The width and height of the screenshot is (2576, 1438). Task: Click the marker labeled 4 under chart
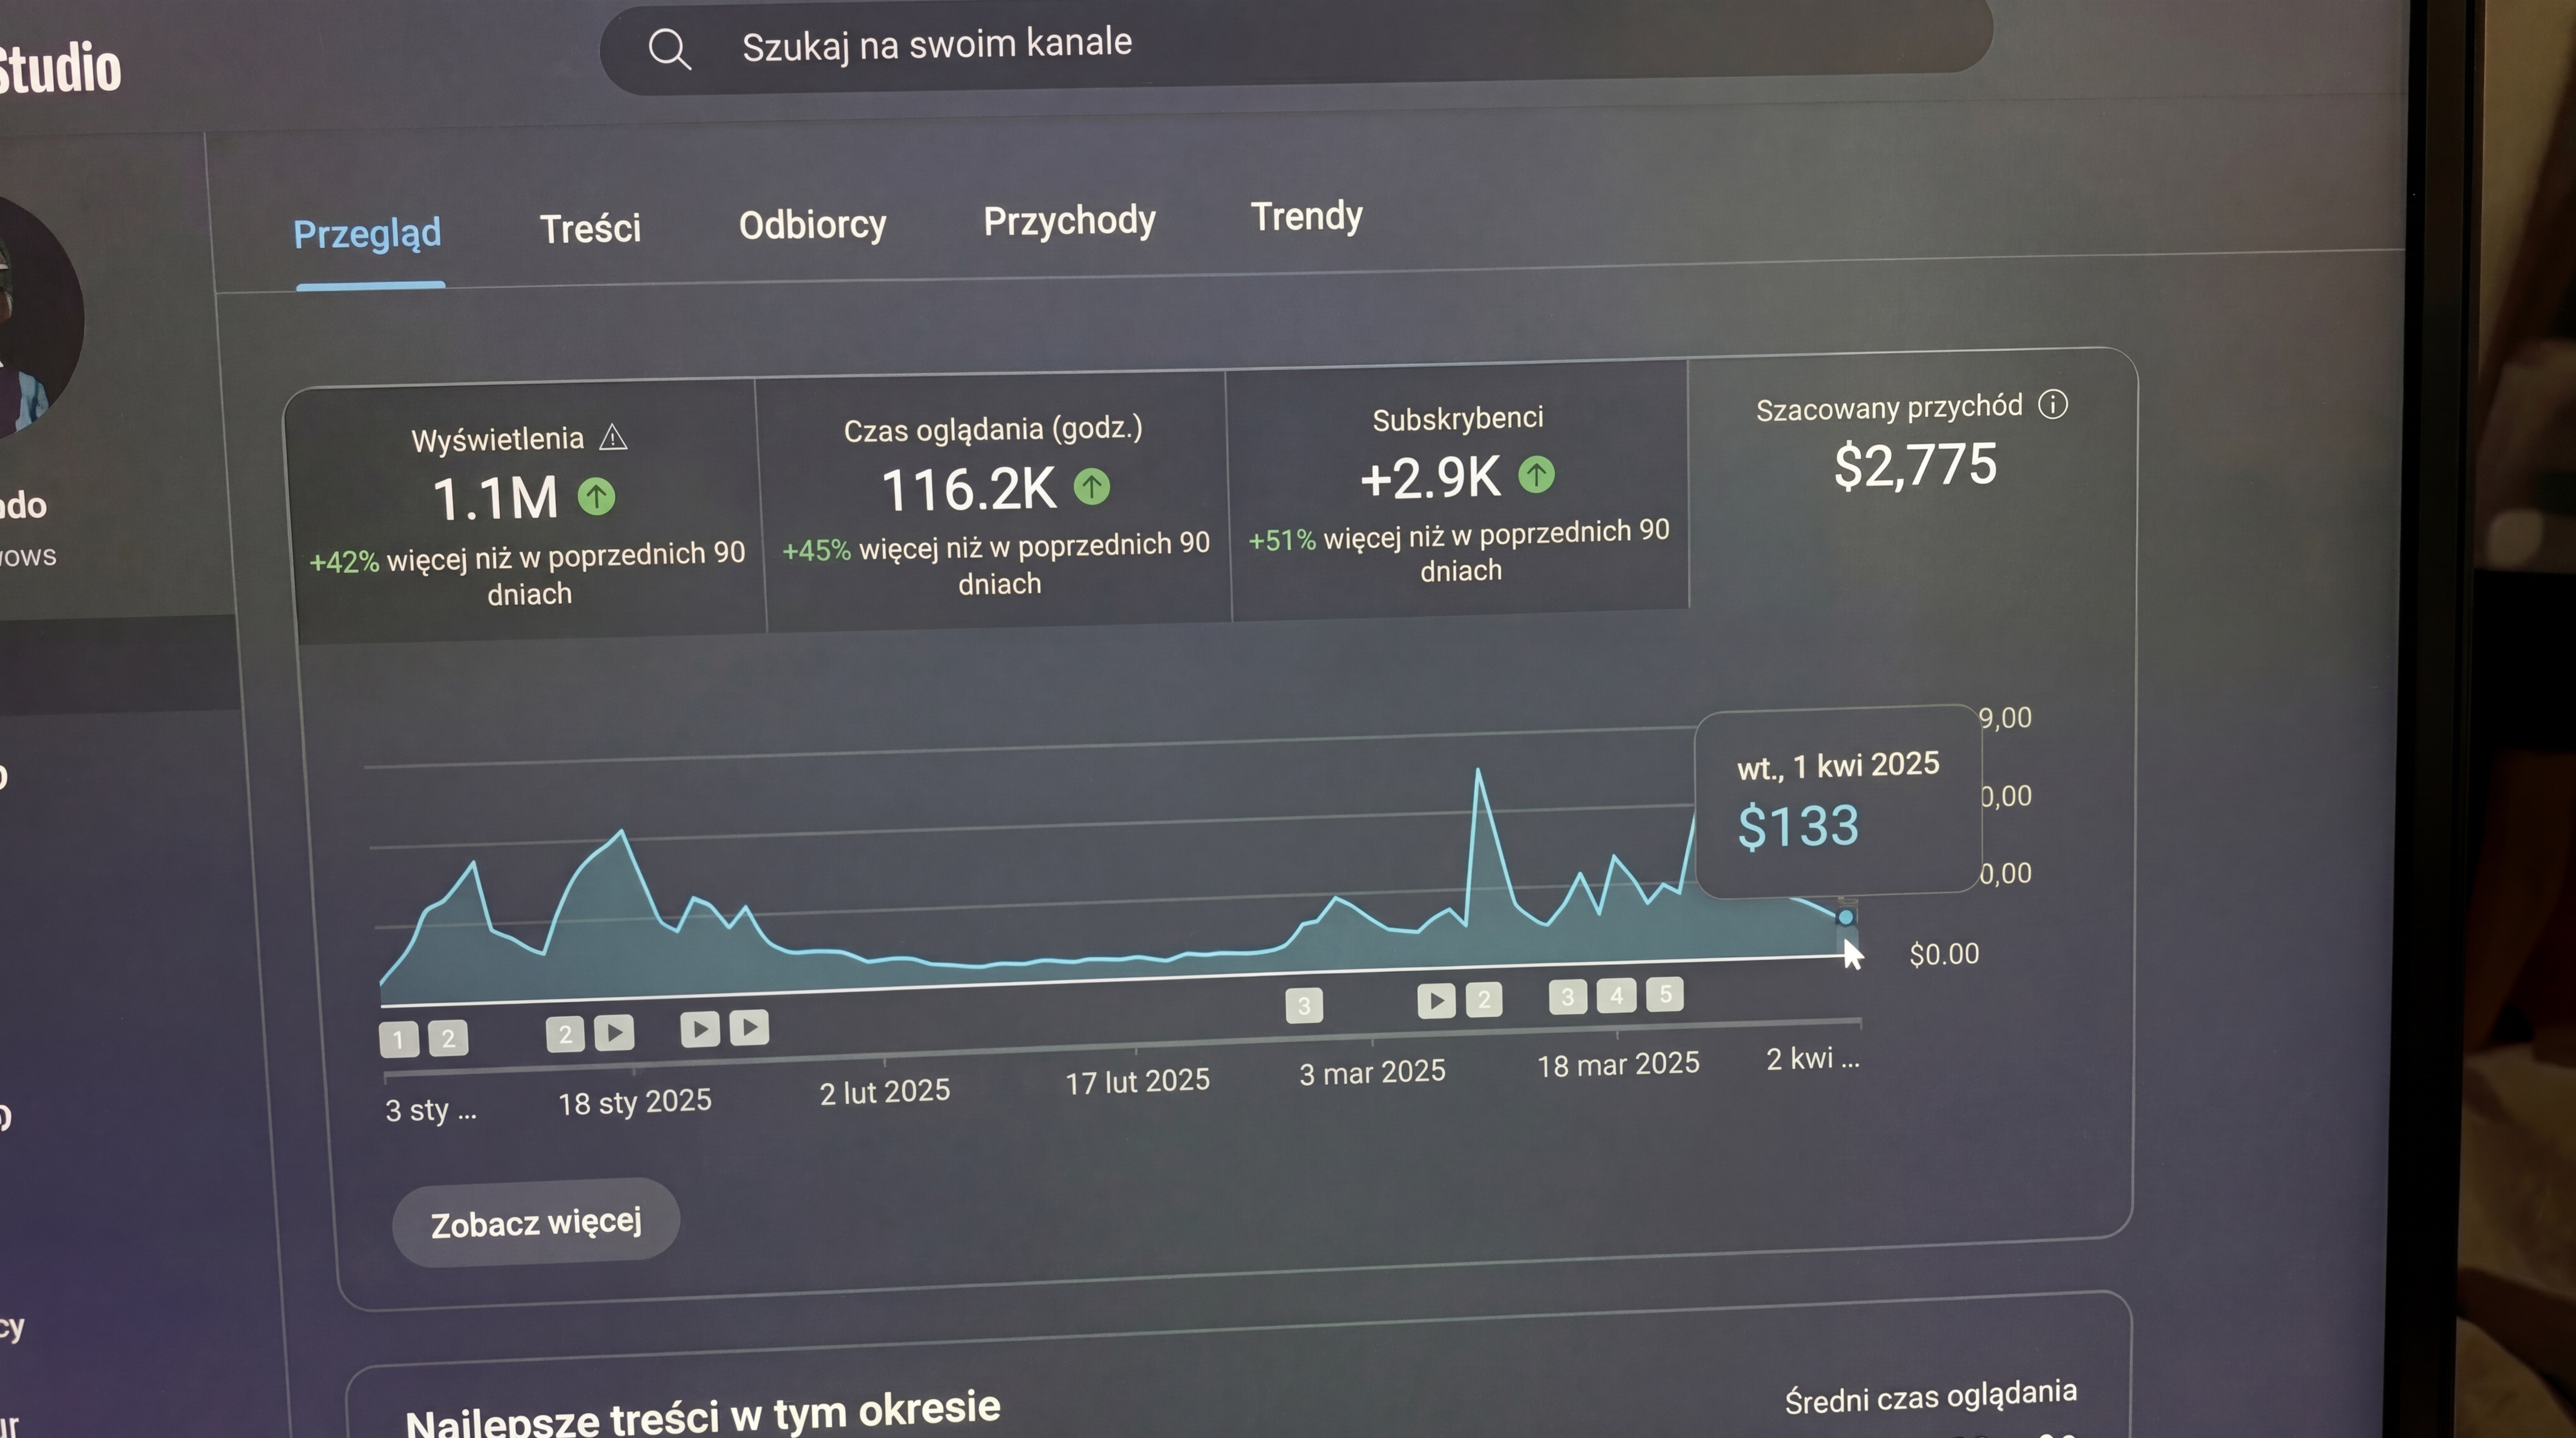(x=1616, y=996)
